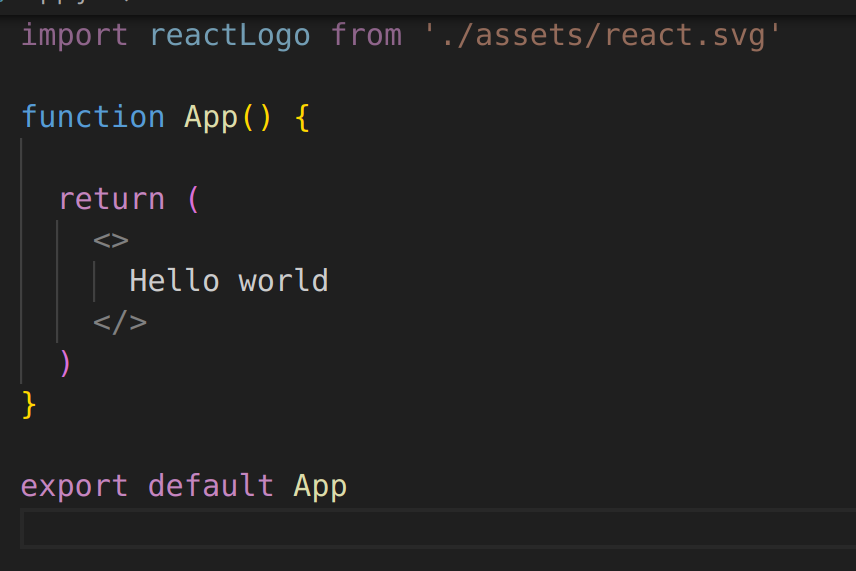856x571 pixels.
Task: Place cursor on the word Hello
Action: pos(174,281)
